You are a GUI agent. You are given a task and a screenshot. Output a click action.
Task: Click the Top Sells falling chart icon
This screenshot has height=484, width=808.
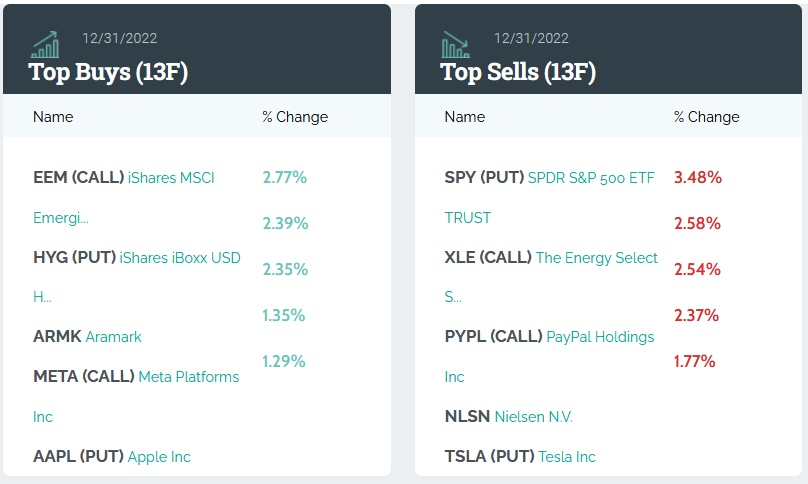pyautogui.click(x=456, y=44)
